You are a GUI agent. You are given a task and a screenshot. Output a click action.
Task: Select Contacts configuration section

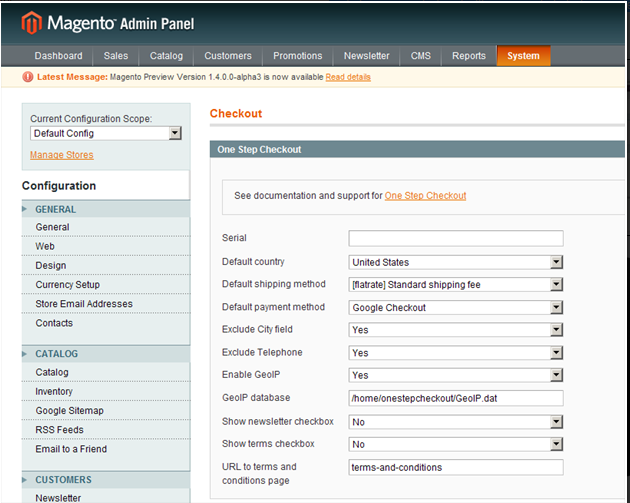click(106, 323)
